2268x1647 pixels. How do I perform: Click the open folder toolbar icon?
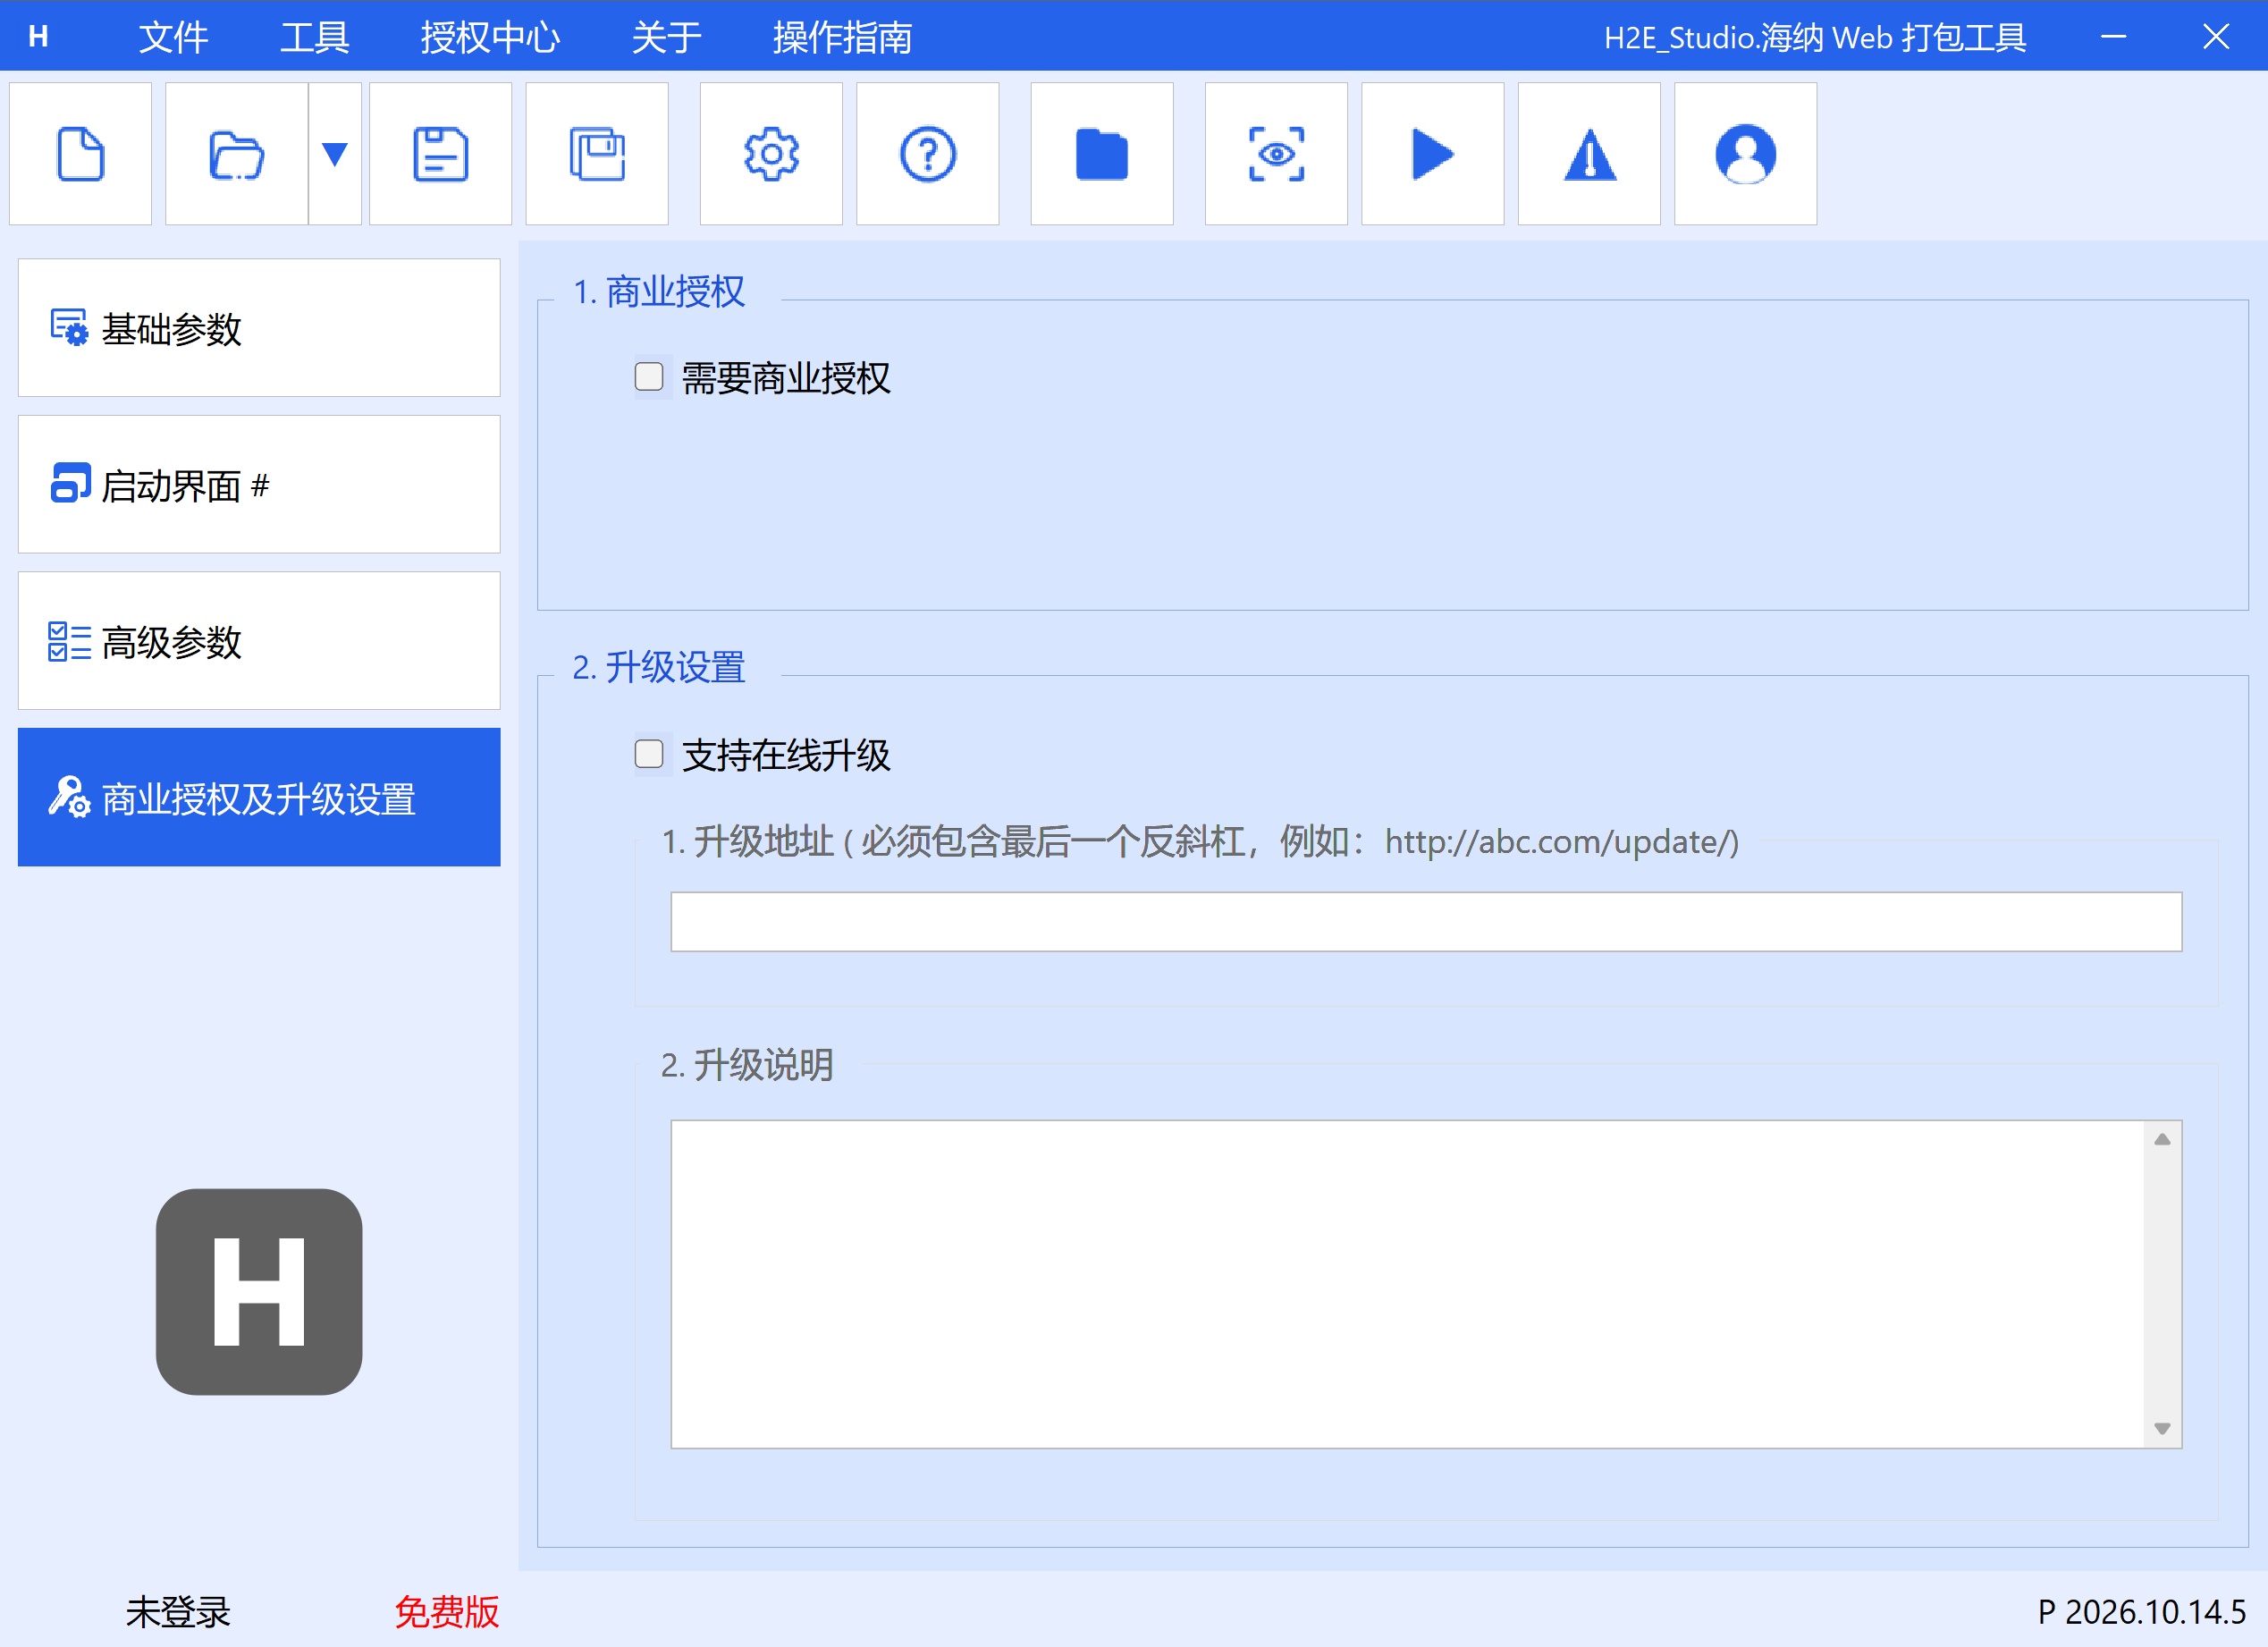(x=236, y=154)
